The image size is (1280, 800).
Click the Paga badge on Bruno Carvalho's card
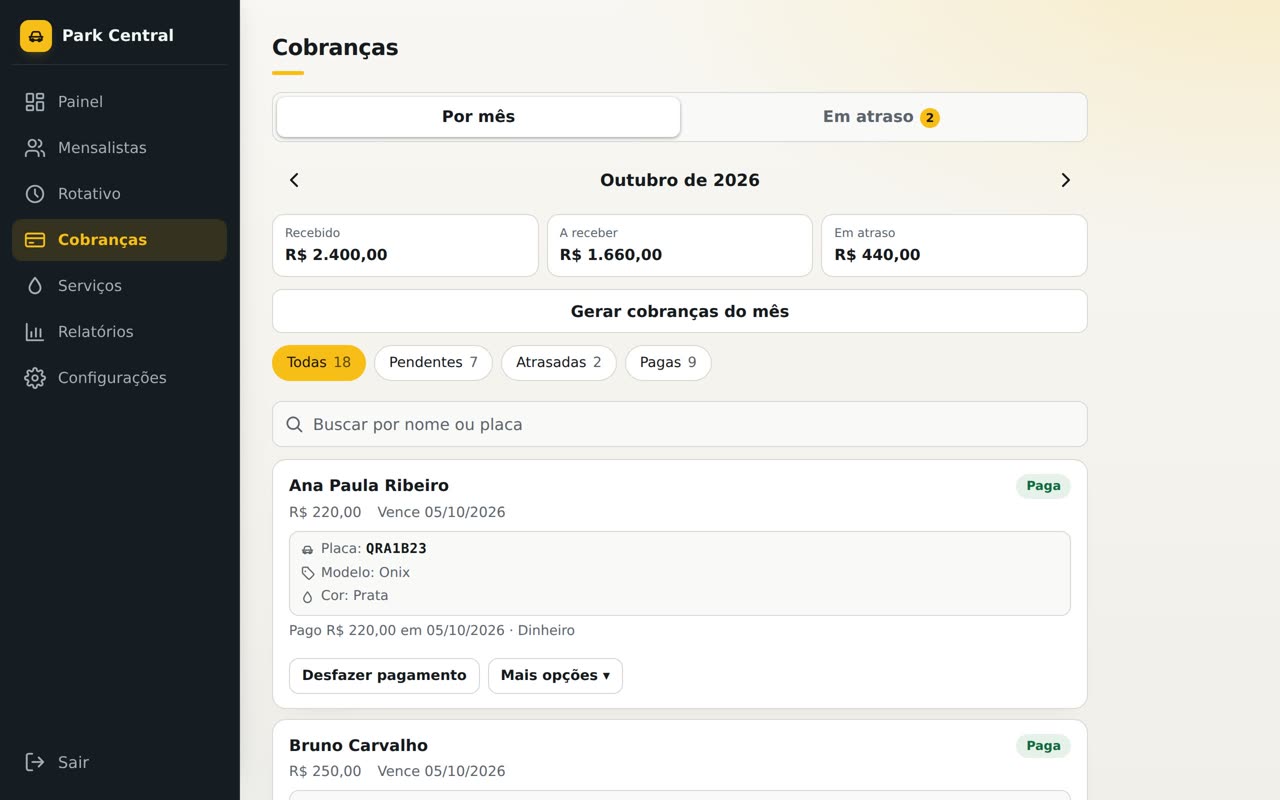pos(1043,746)
